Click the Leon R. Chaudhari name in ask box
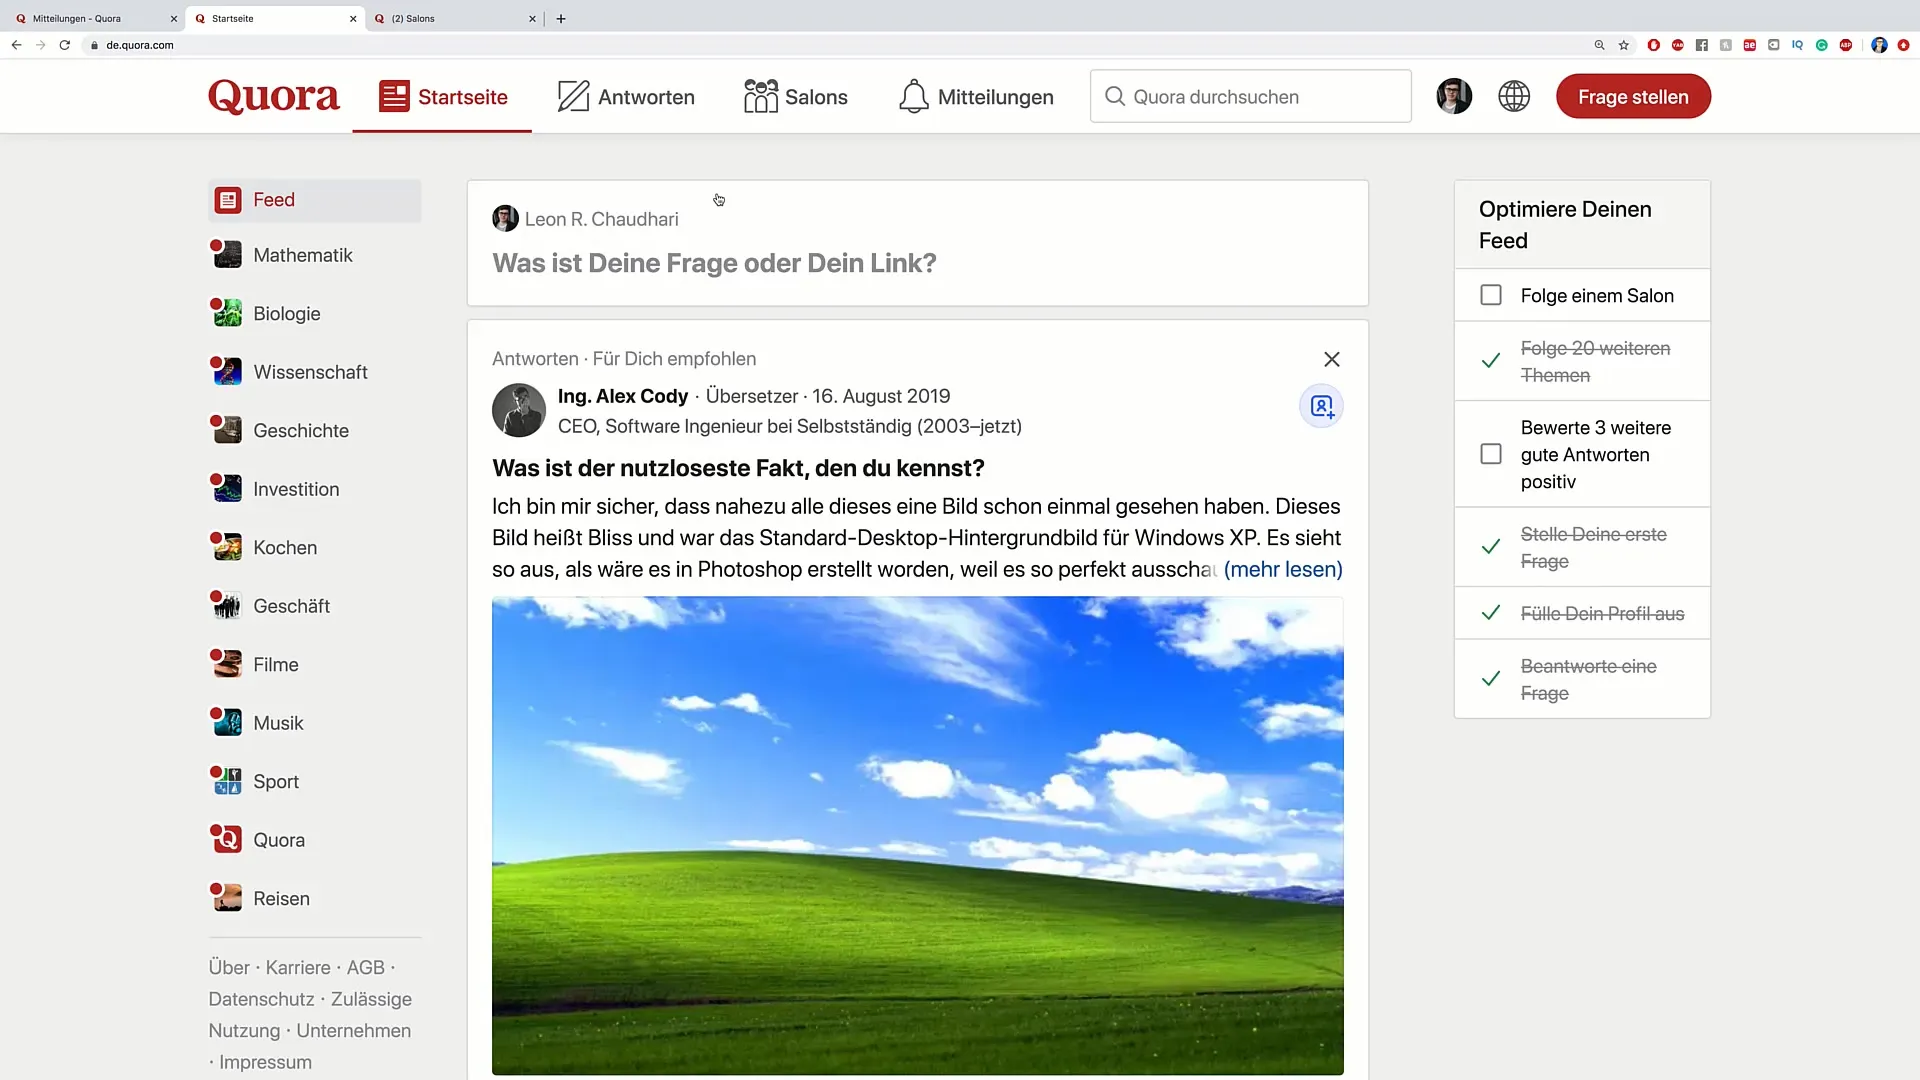 click(x=602, y=219)
